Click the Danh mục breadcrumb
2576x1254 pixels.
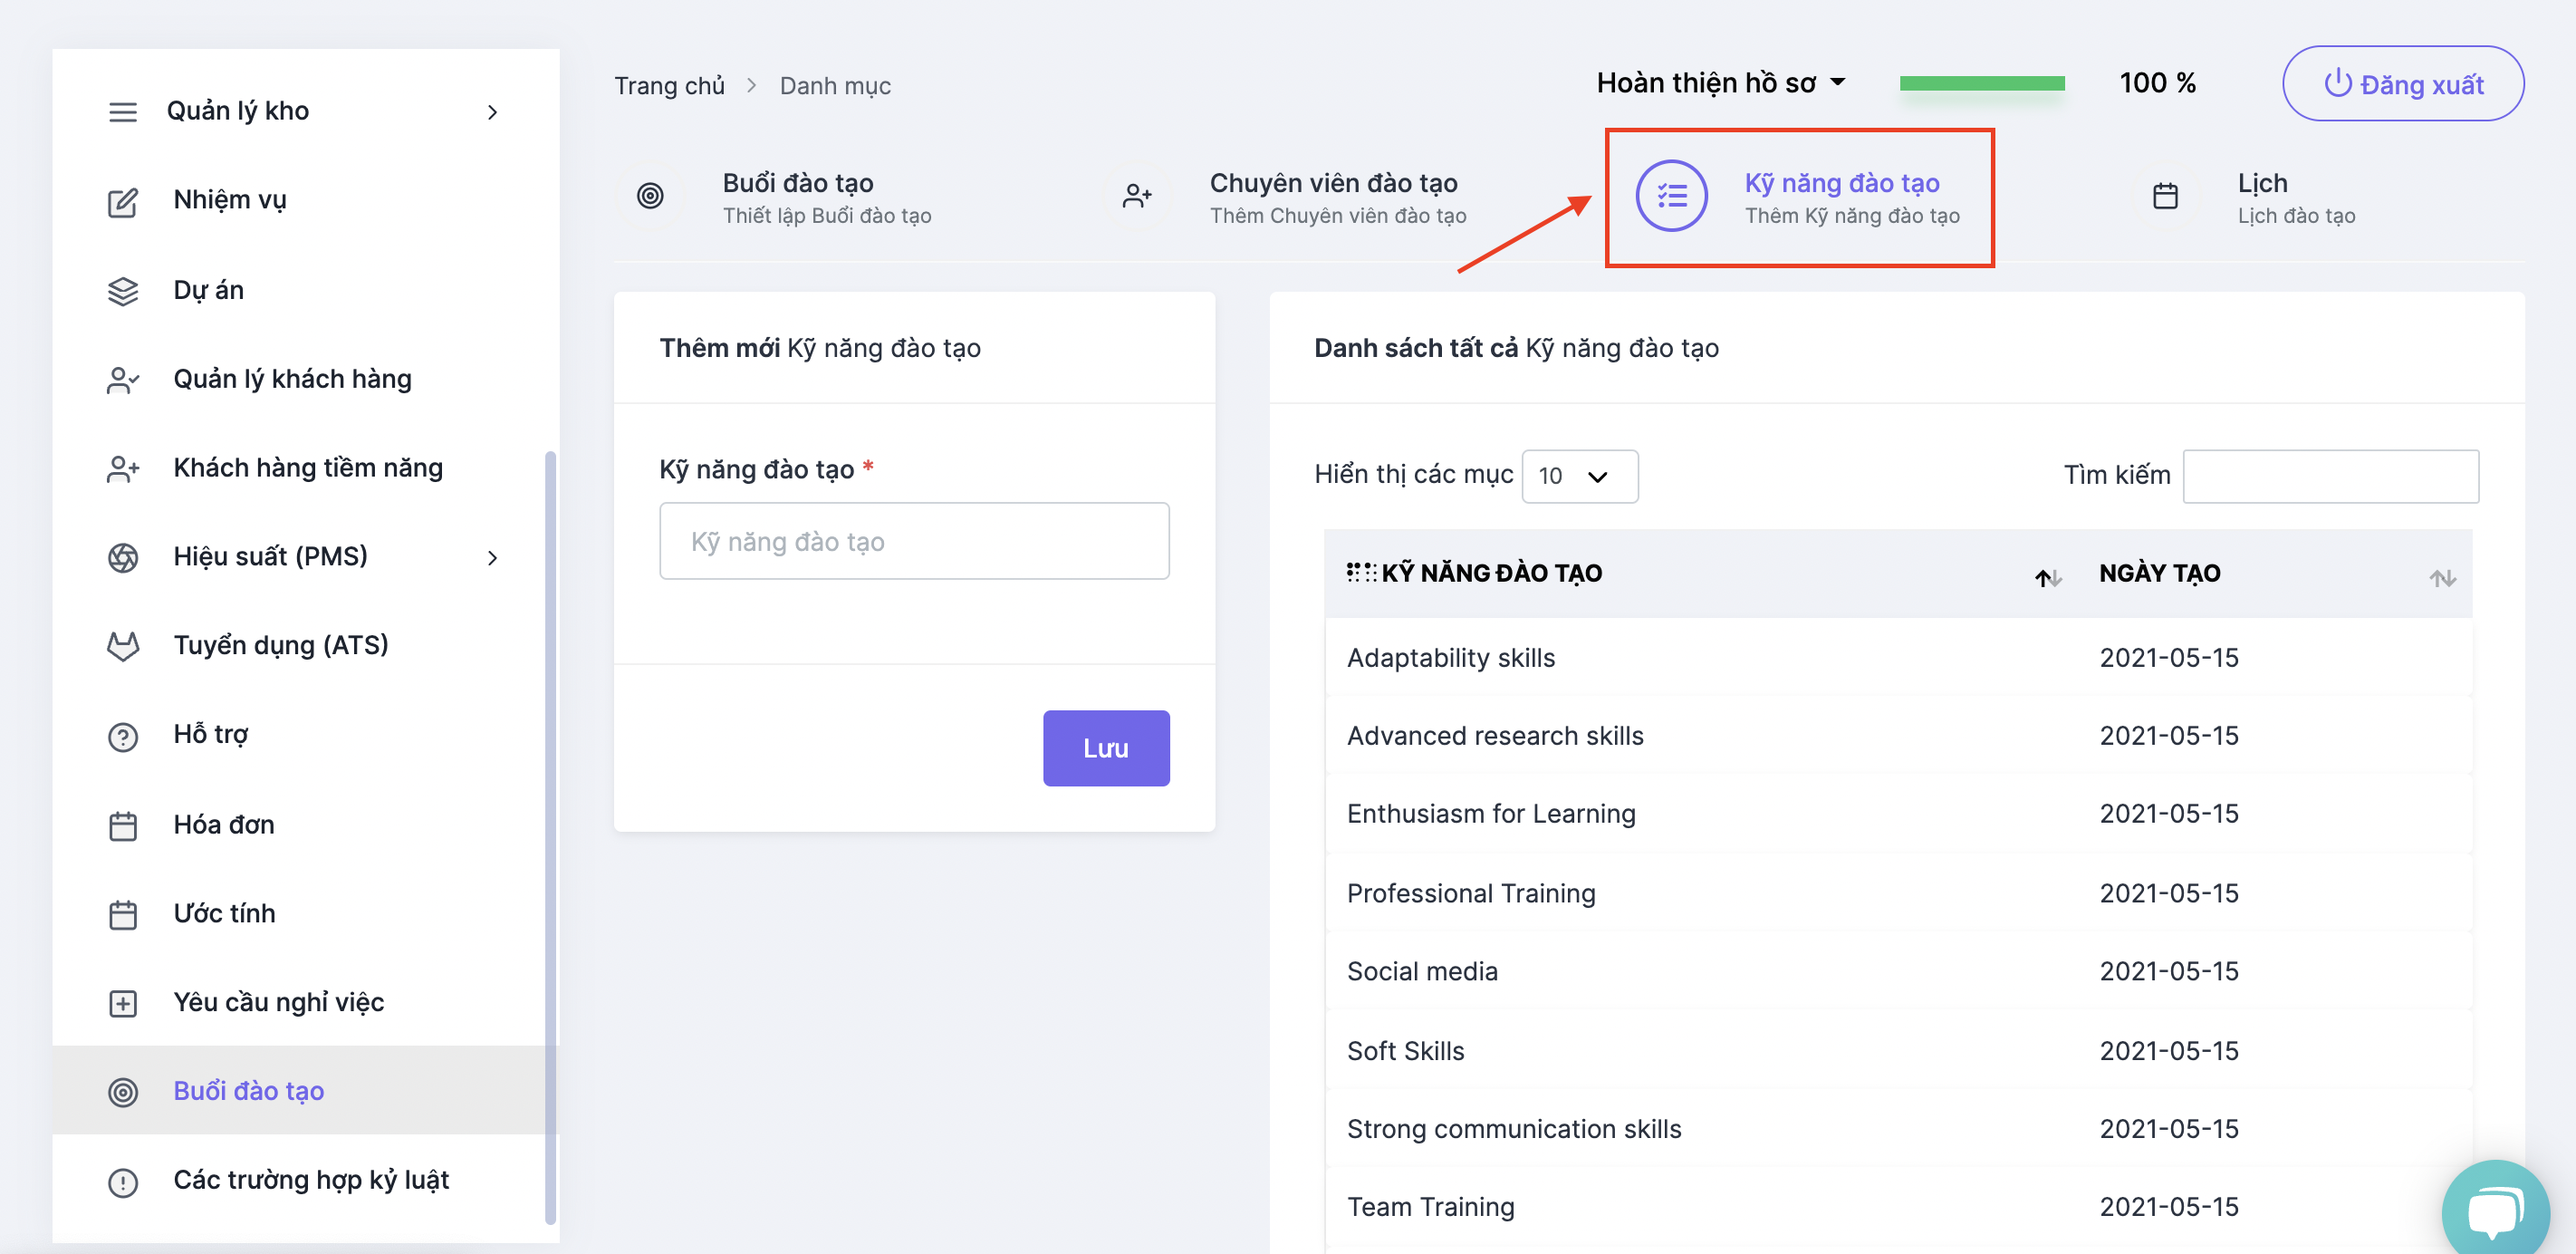tap(835, 86)
